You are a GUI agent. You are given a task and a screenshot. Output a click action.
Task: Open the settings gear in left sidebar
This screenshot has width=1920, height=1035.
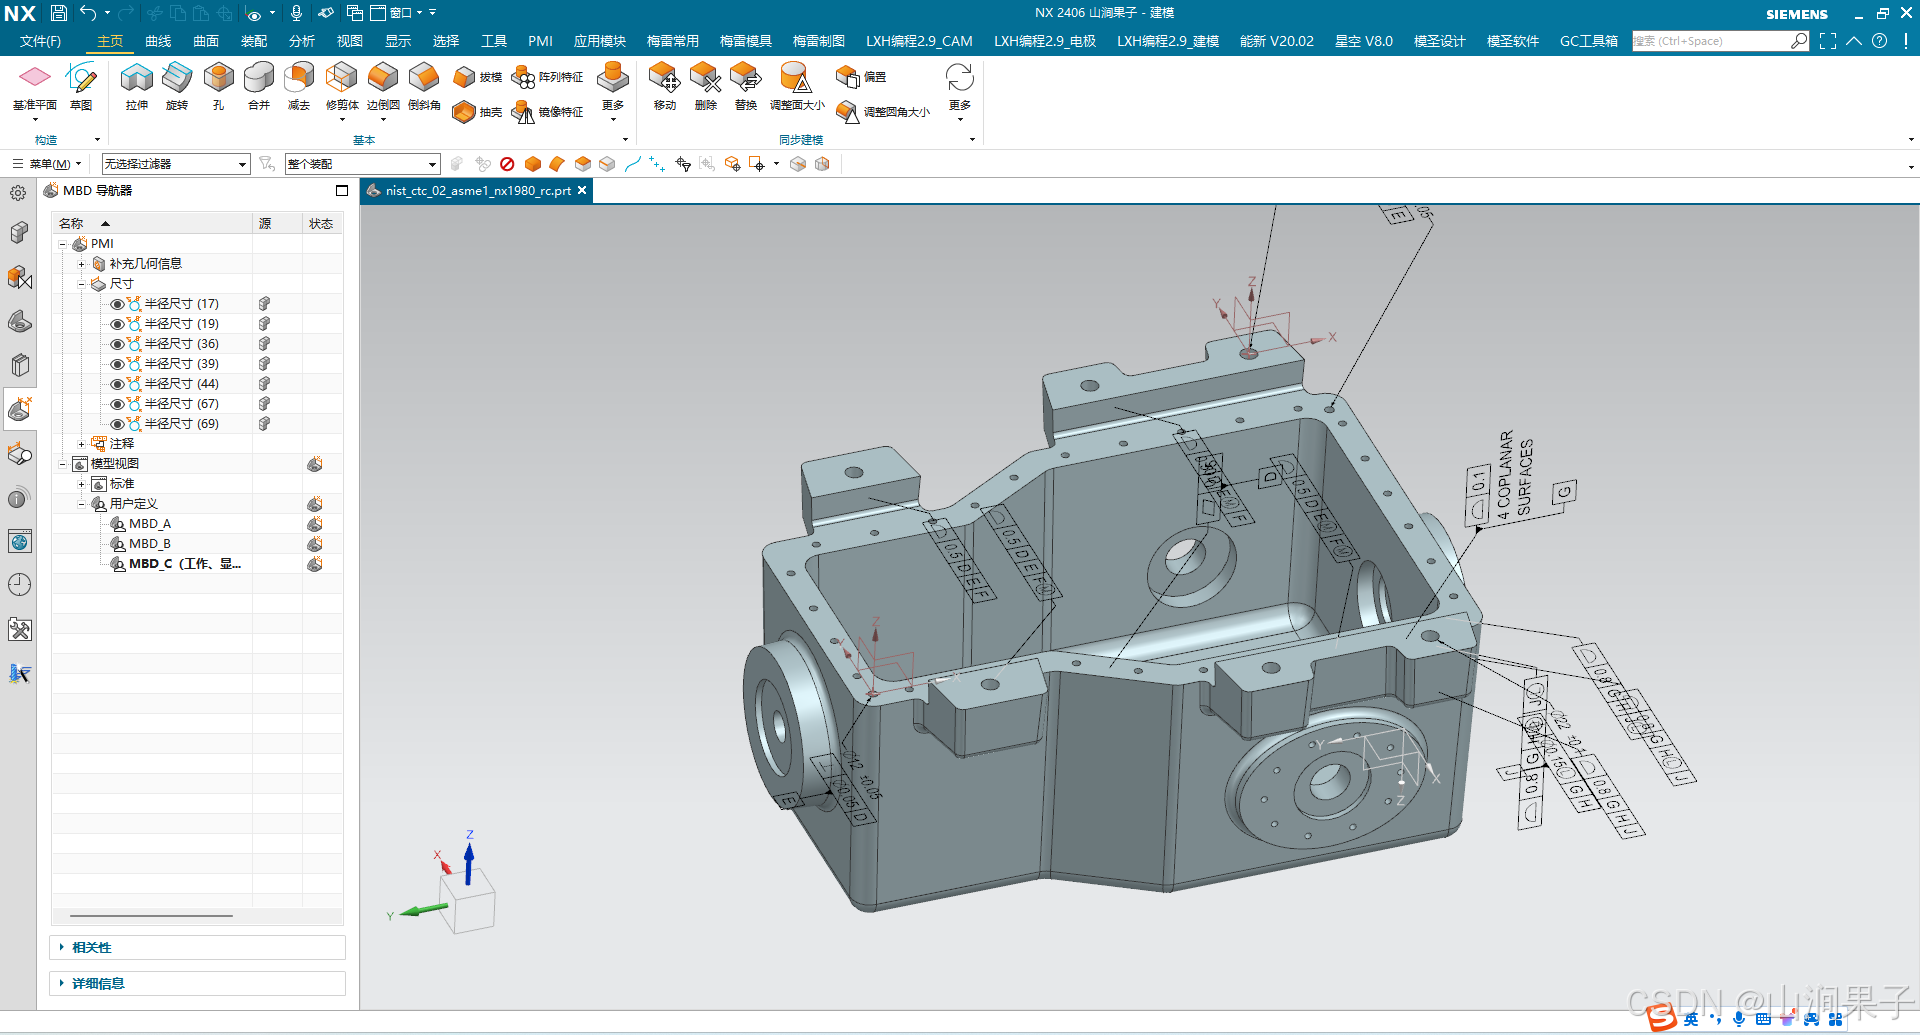18,193
